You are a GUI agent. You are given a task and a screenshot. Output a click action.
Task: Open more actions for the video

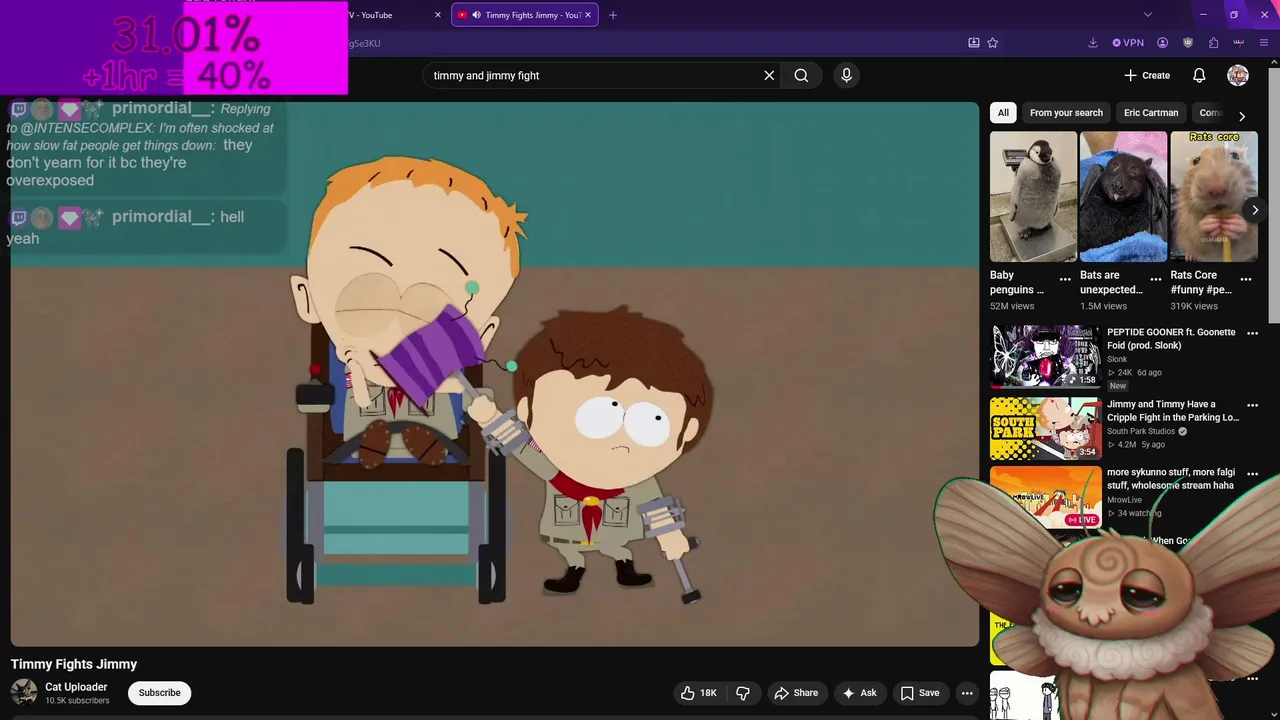(967, 693)
